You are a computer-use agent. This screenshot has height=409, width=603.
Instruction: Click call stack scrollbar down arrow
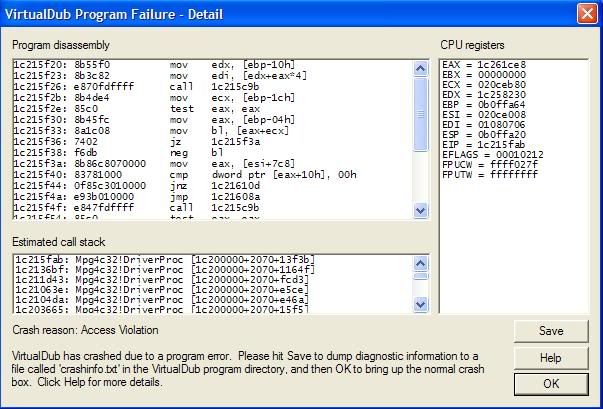[421, 304]
